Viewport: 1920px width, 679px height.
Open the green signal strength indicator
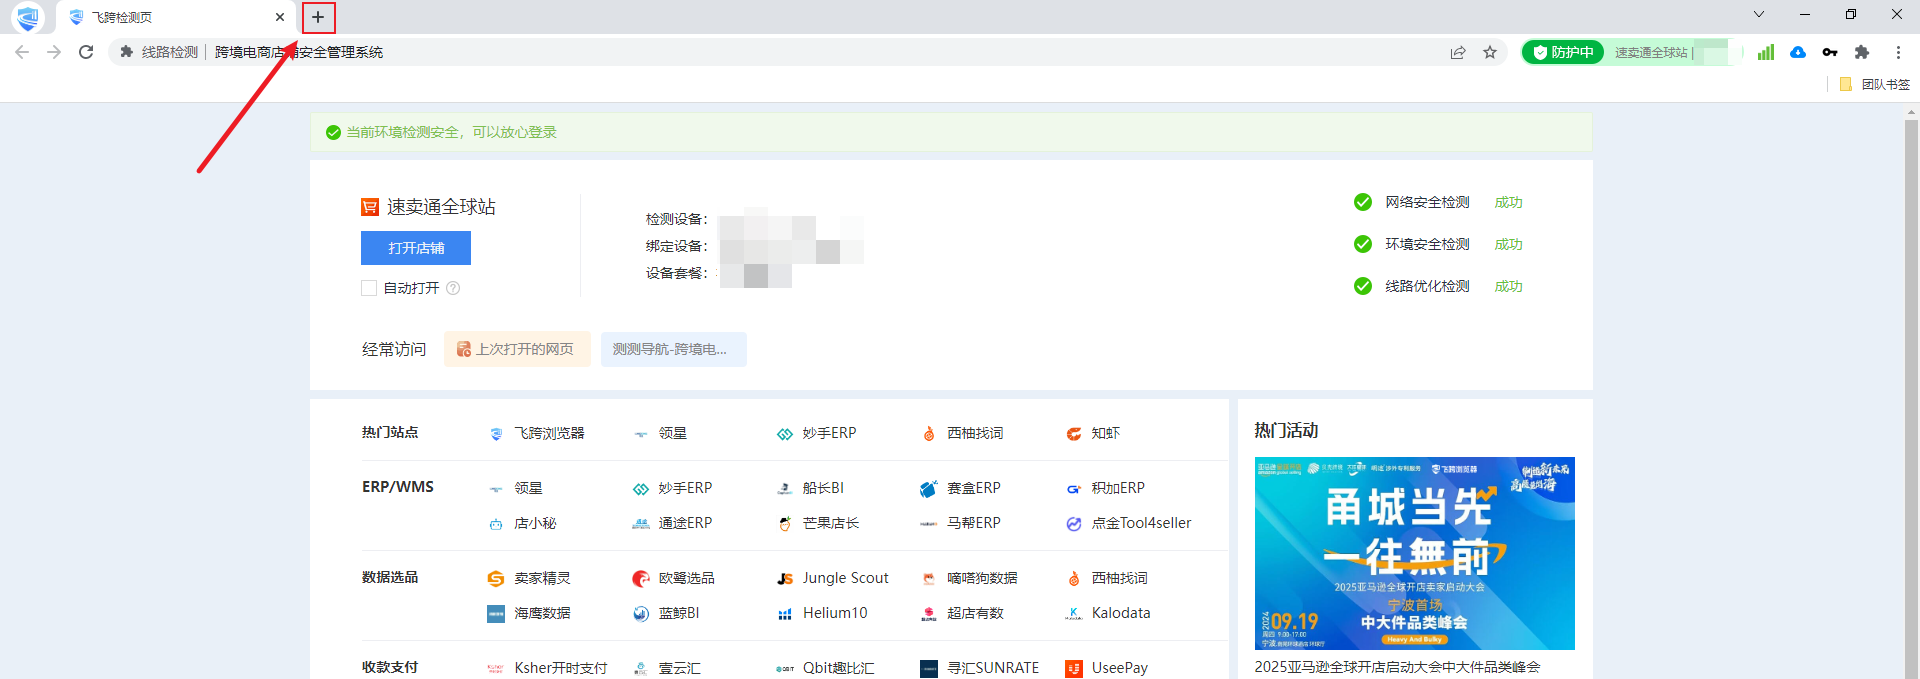point(1765,52)
